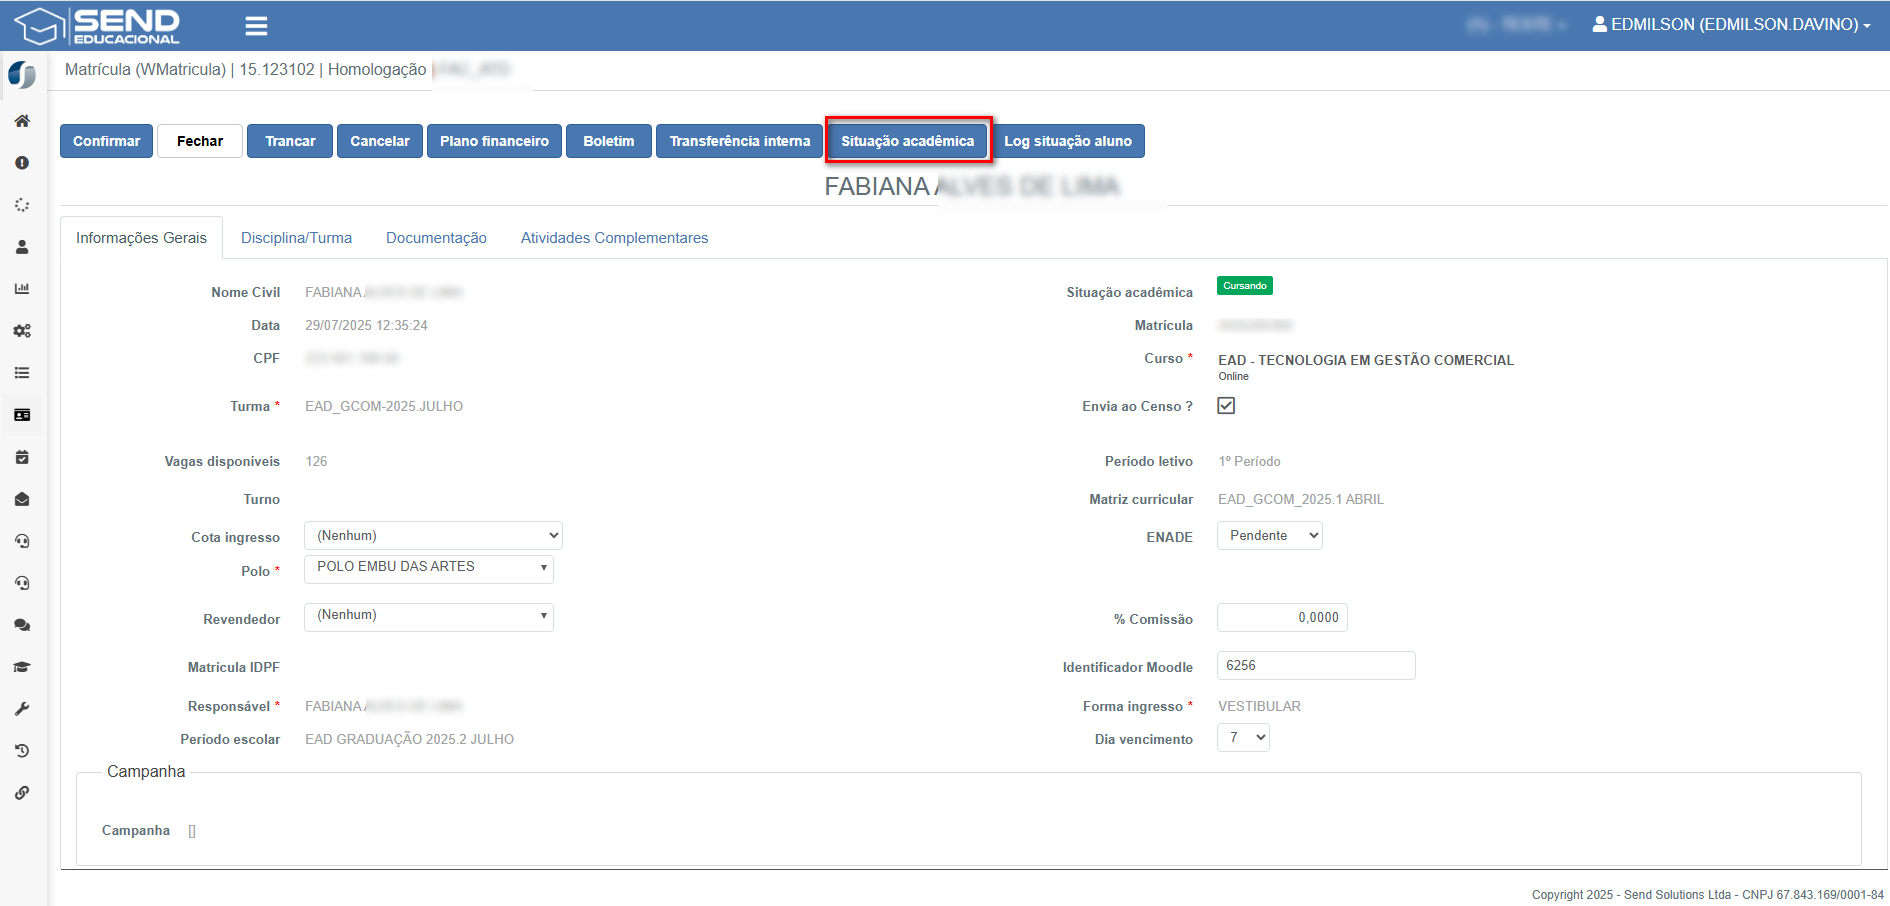1890x906 pixels.
Task: Expand the ENADE Pendente dropdown
Action: pos(1269,536)
